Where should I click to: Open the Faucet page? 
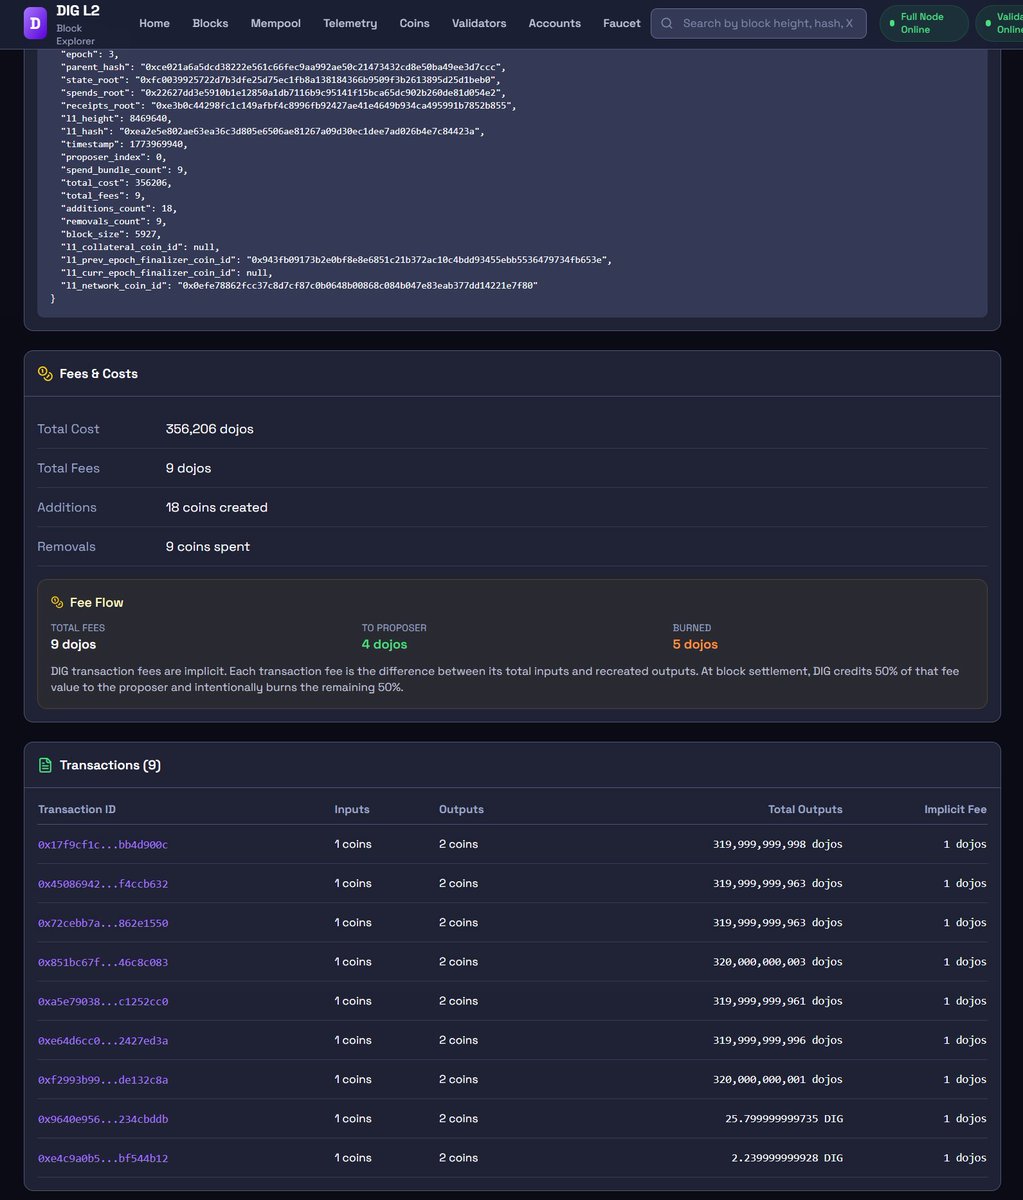(622, 23)
